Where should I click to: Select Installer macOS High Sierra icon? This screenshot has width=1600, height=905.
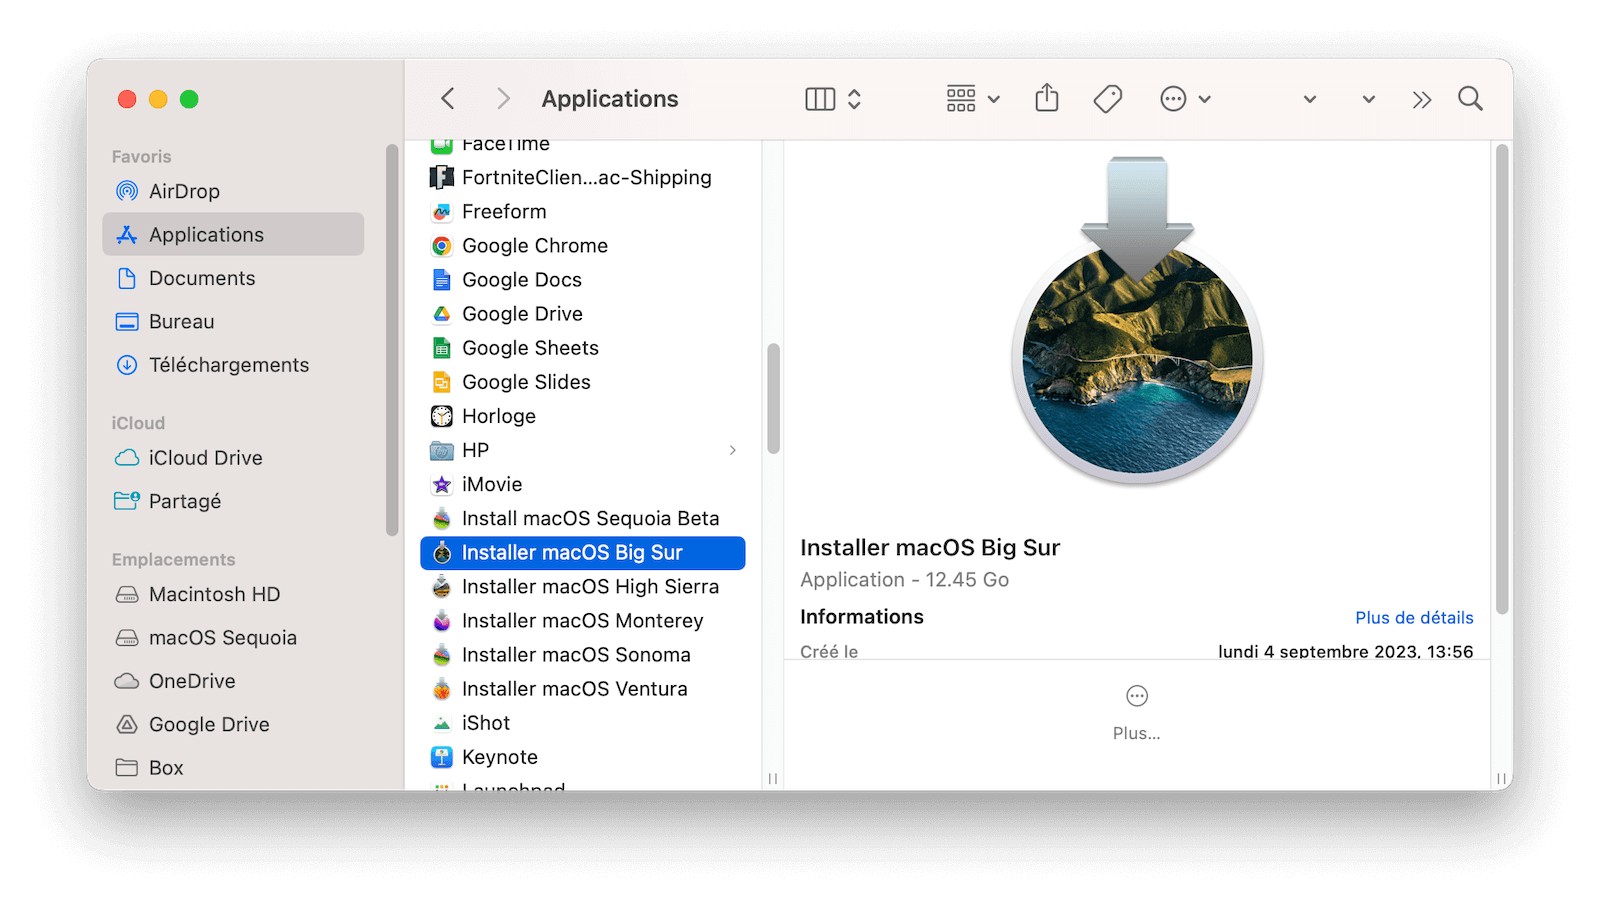point(442,587)
